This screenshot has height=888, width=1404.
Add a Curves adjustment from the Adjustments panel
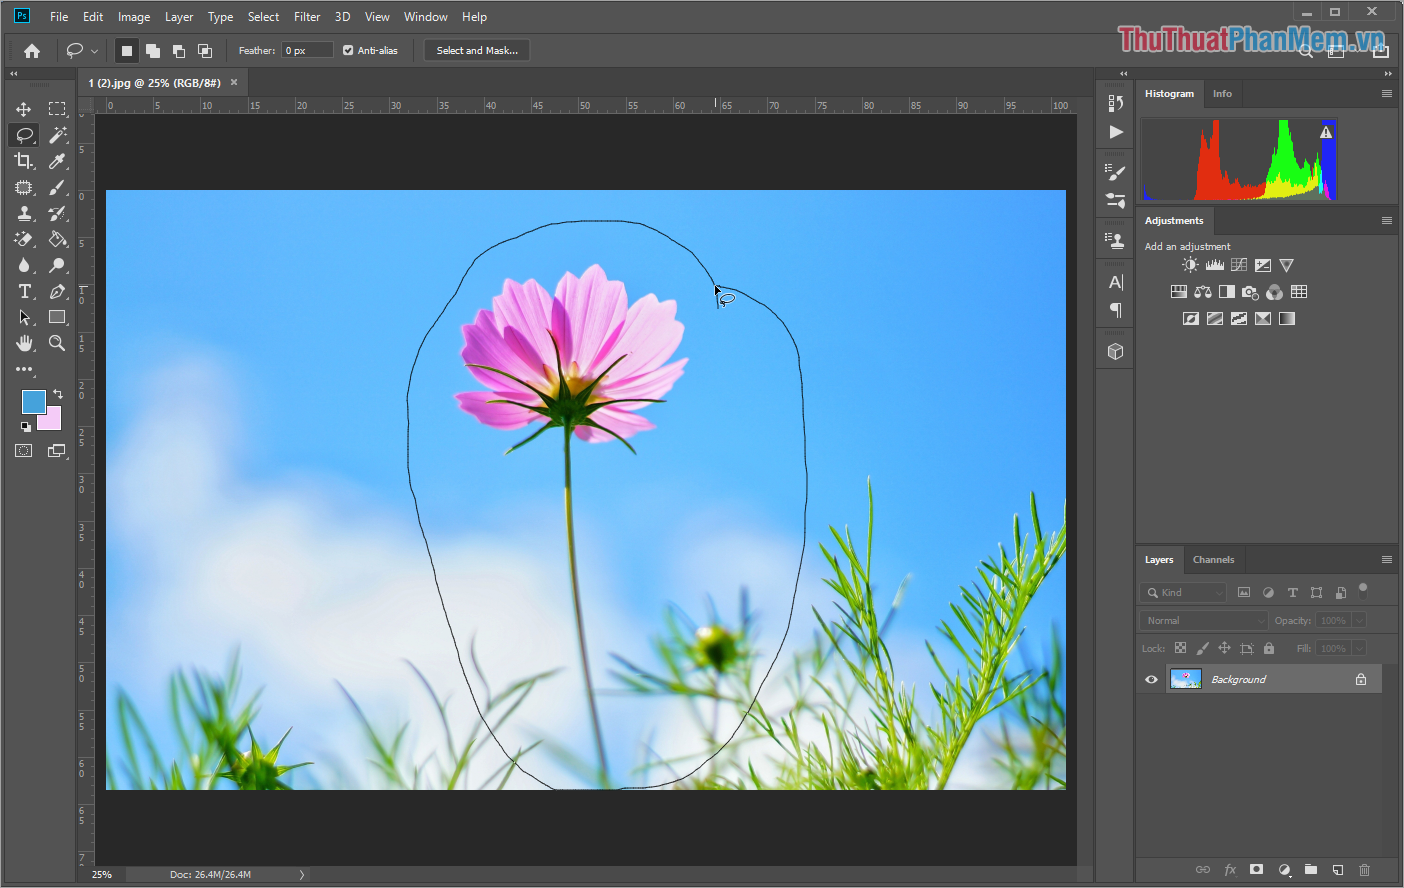click(x=1238, y=264)
